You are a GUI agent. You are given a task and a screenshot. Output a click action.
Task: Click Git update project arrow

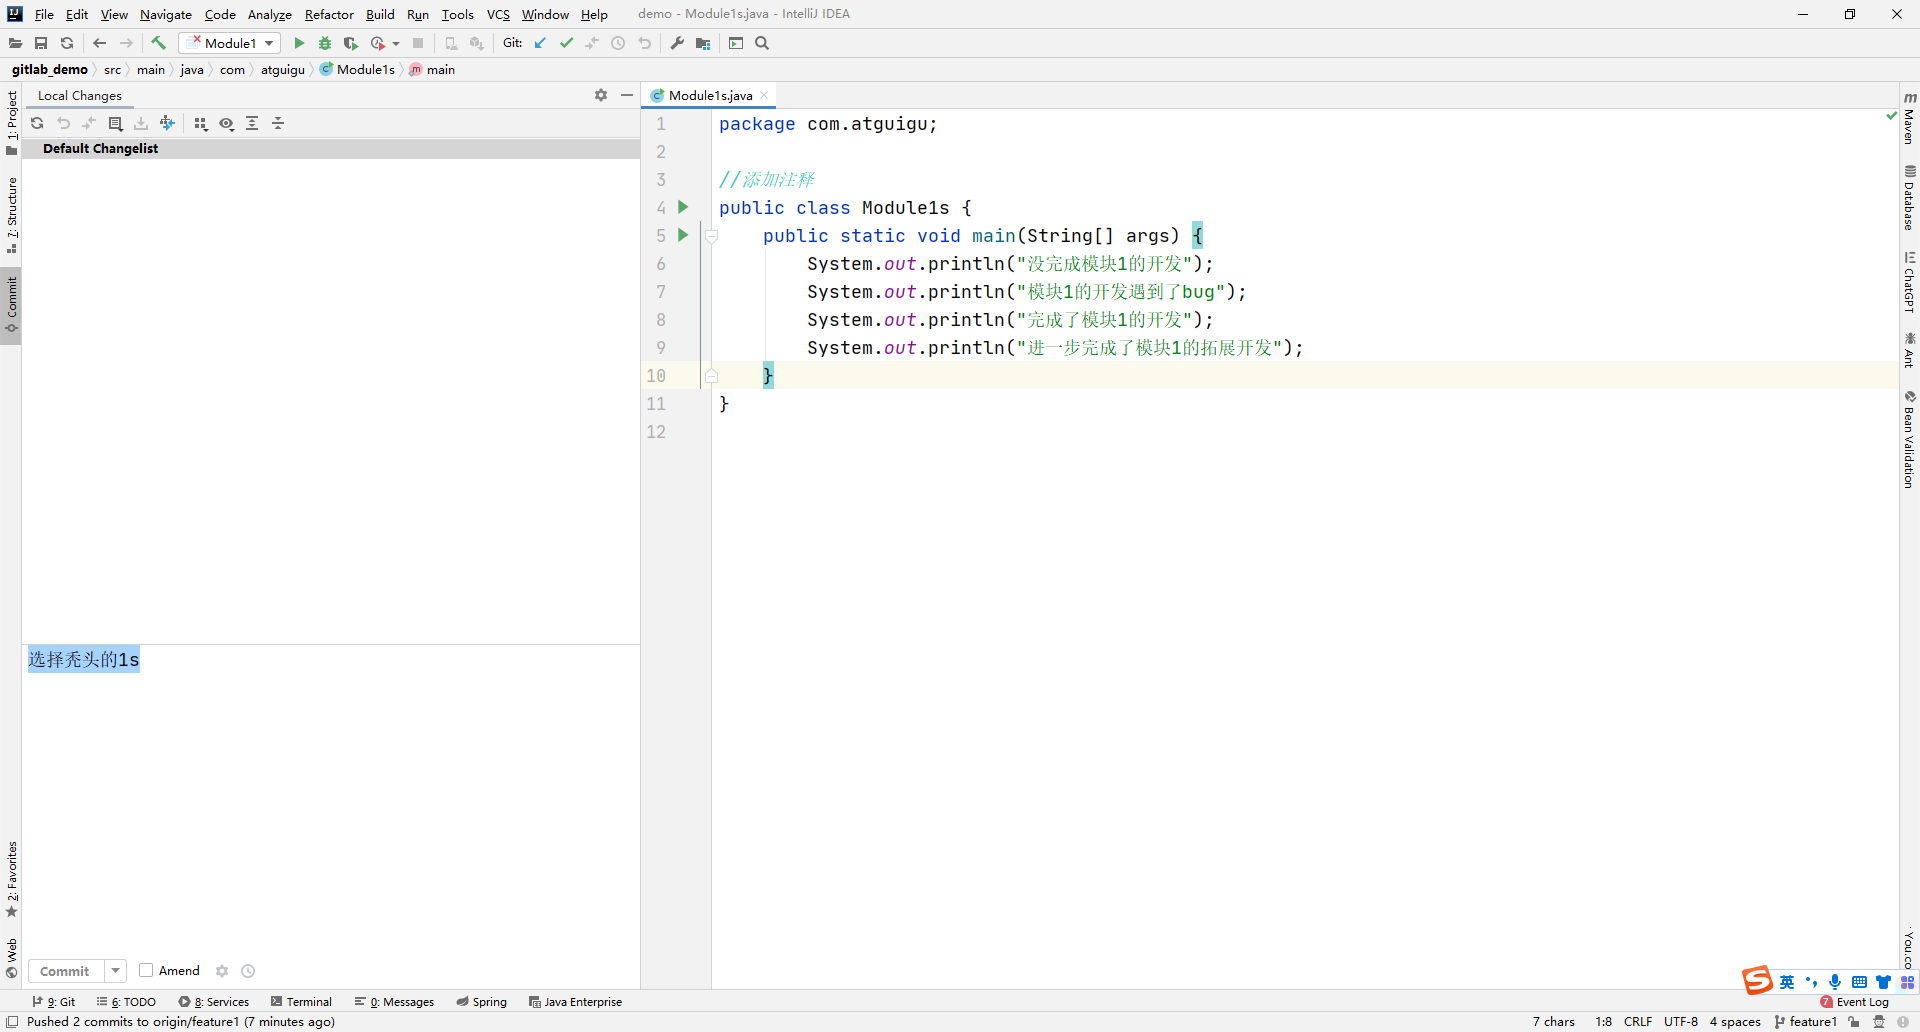[x=541, y=43]
